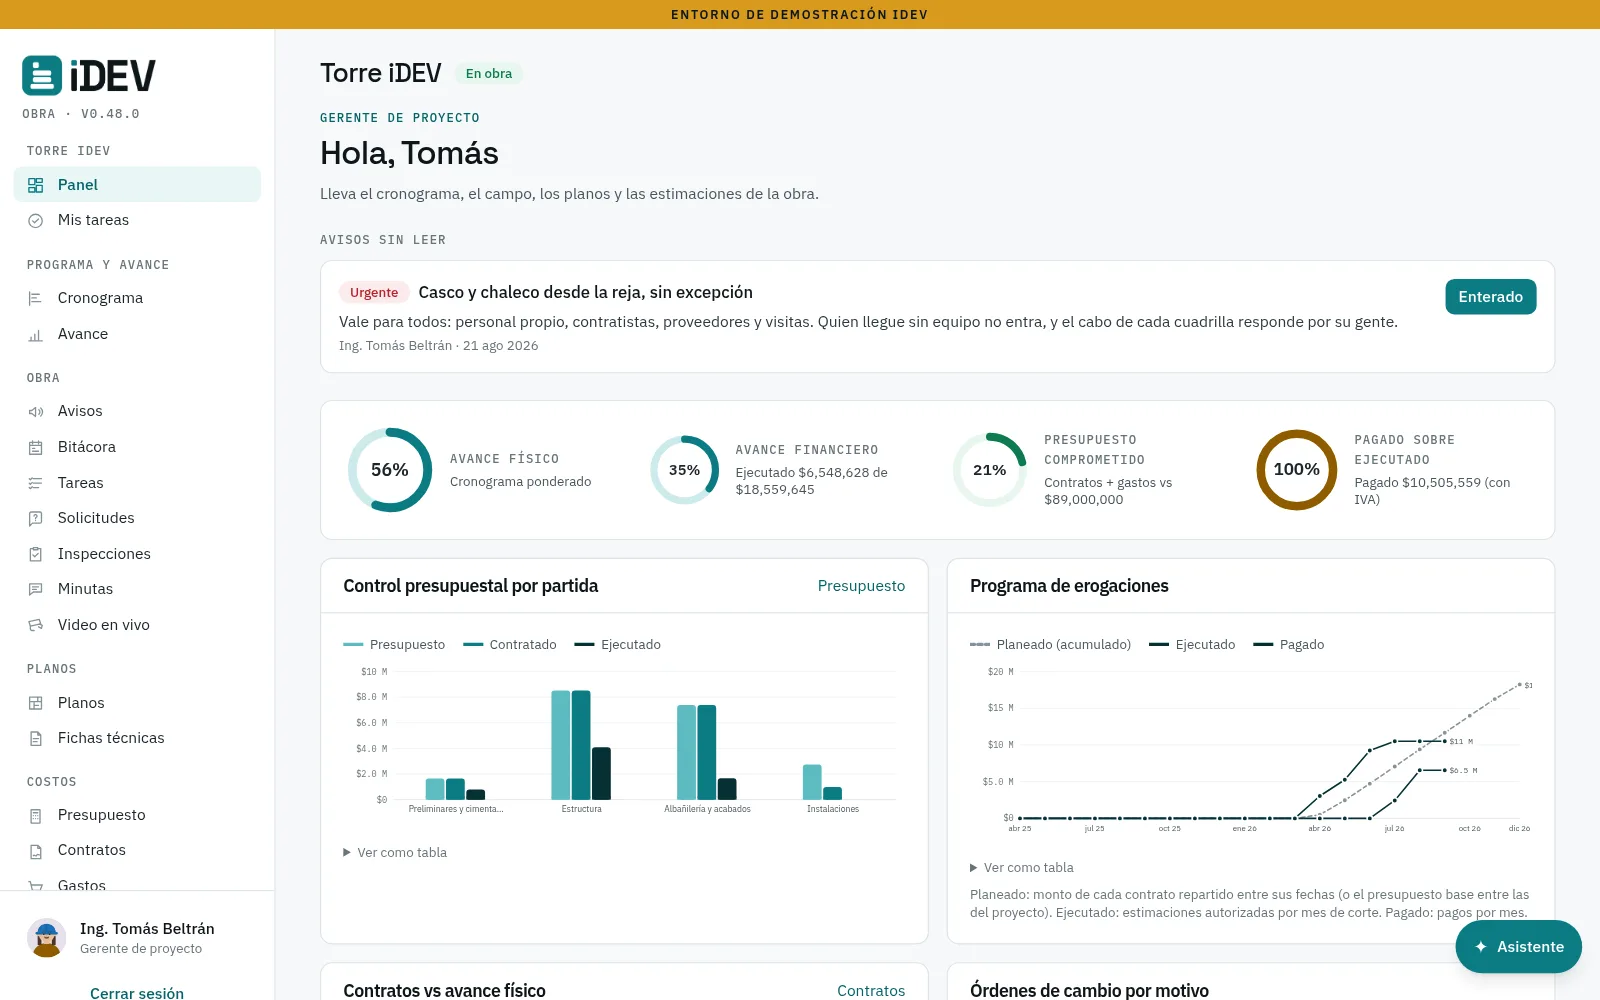1600x1000 pixels.
Task: Click the Avance bar-chart icon
Action: click(x=36, y=334)
